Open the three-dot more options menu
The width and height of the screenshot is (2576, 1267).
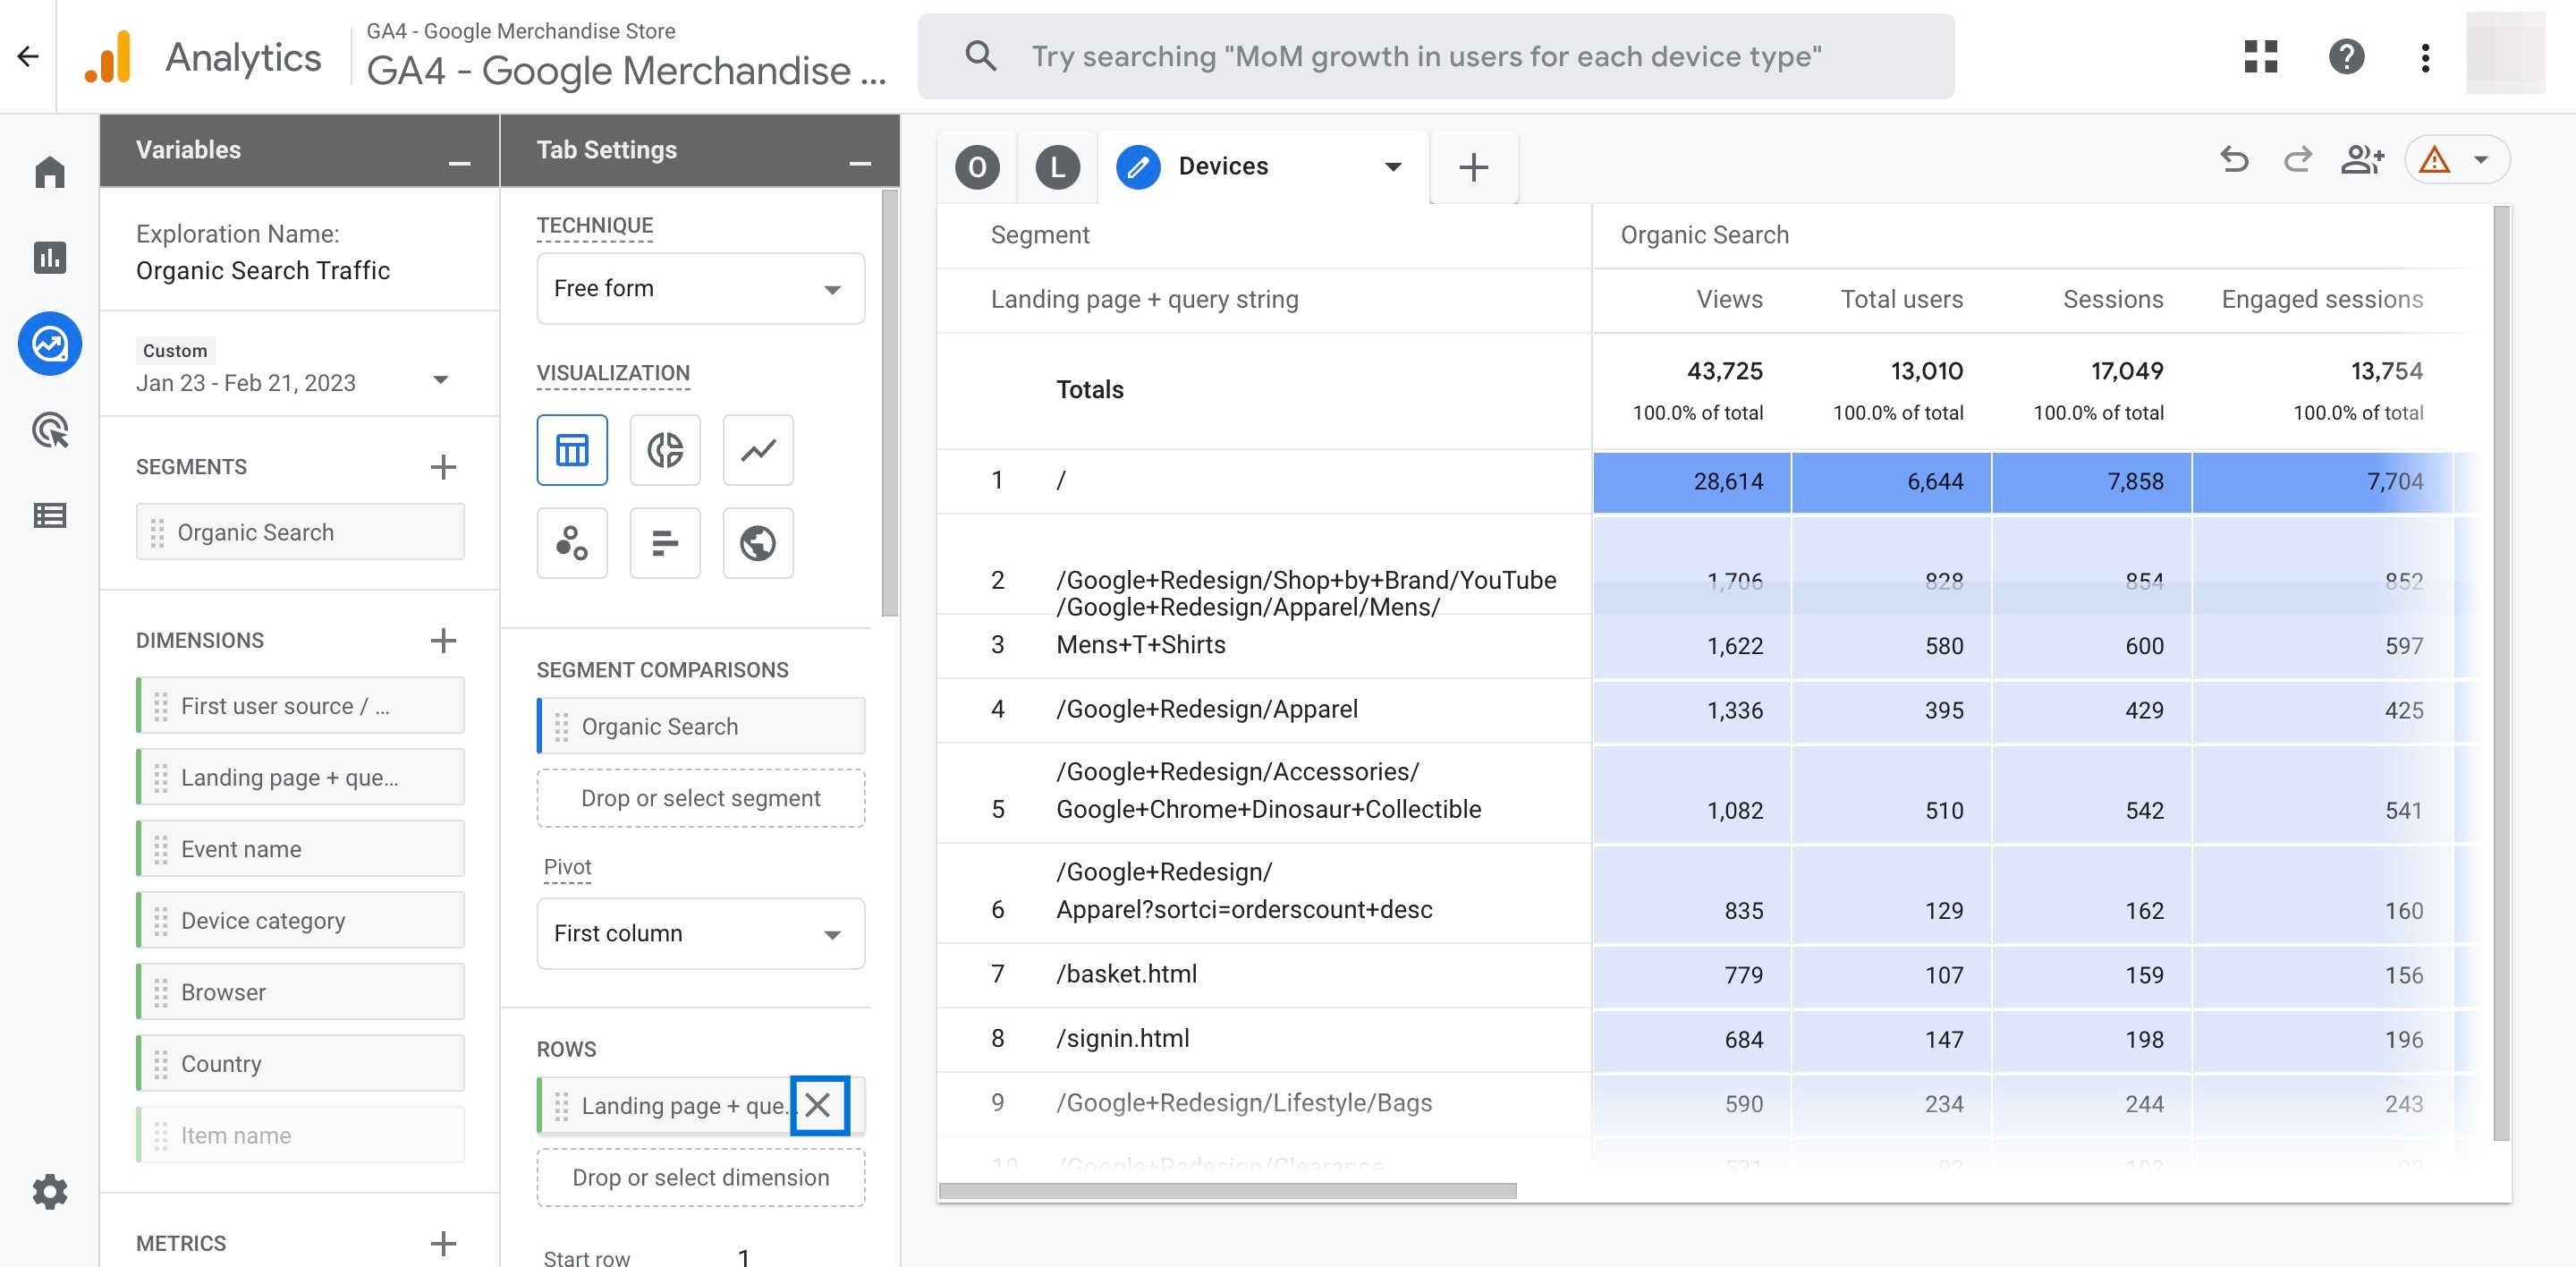pyautogui.click(x=2425, y=57)
